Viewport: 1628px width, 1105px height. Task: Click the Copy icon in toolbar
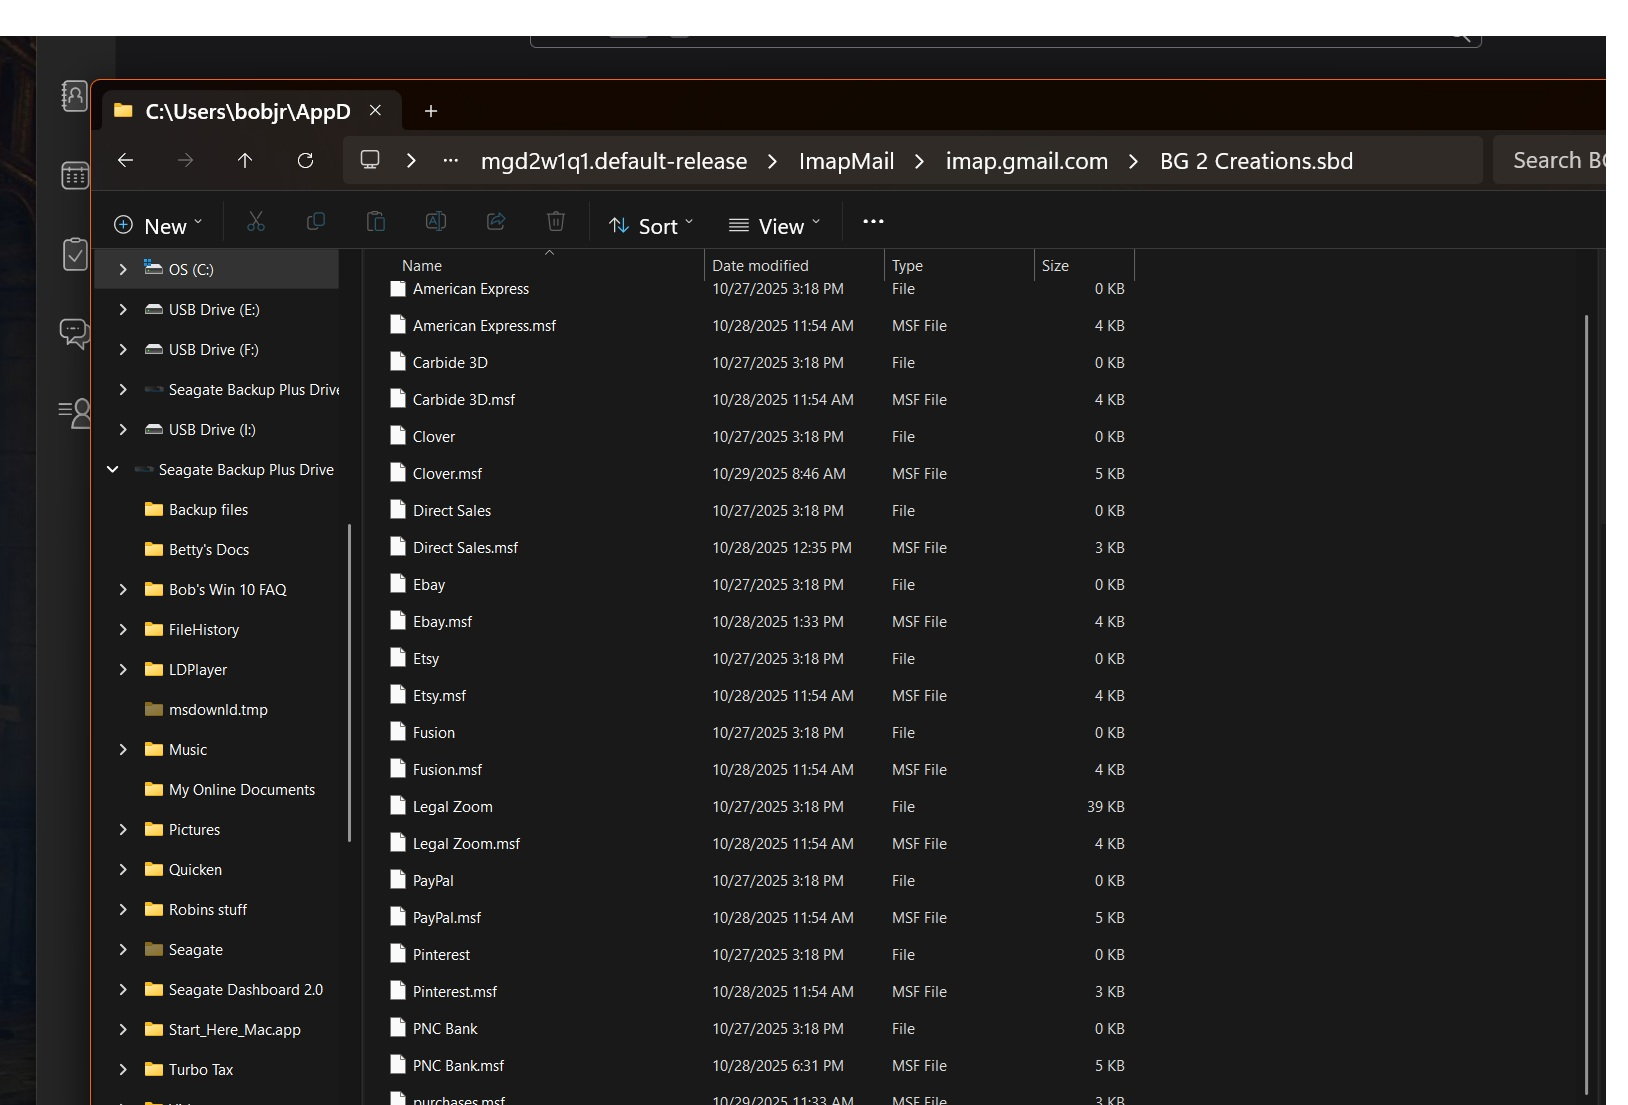coord(316,222)
